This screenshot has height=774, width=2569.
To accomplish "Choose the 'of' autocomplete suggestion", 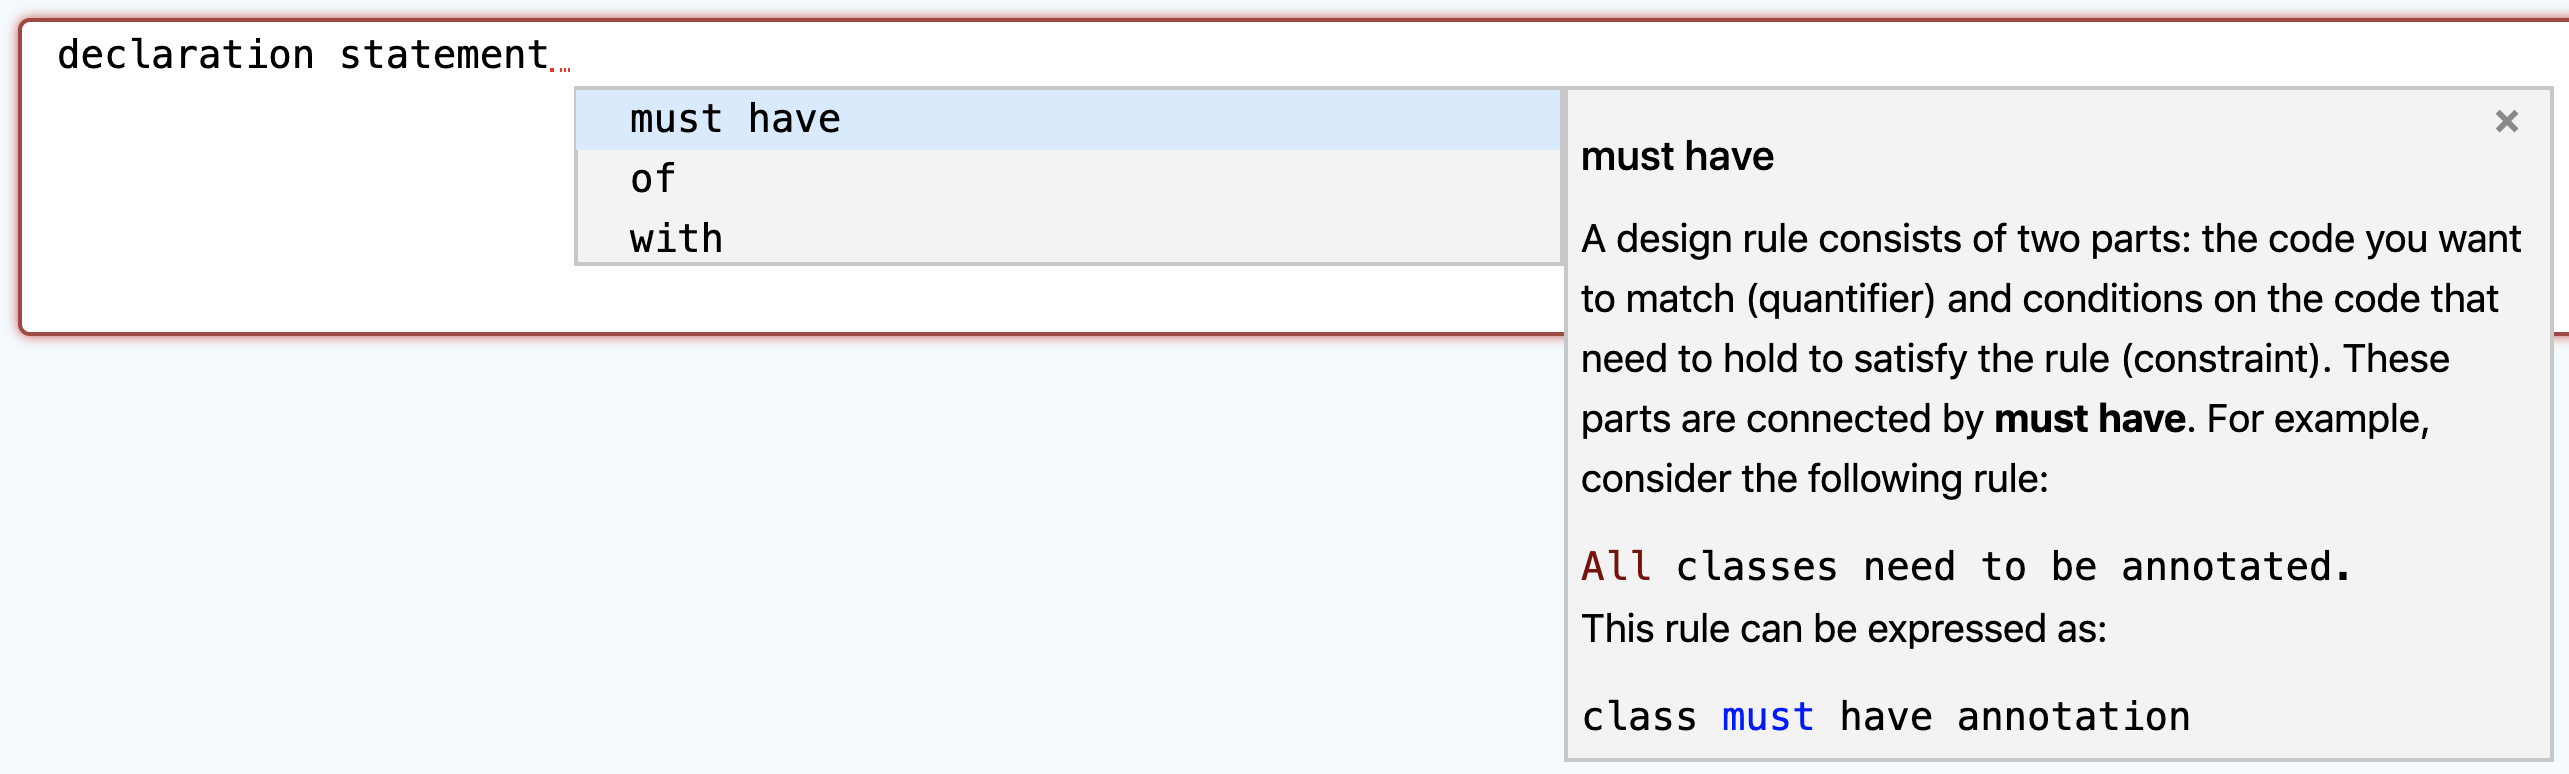I will pyautogui.click(x=1068, y=180).
